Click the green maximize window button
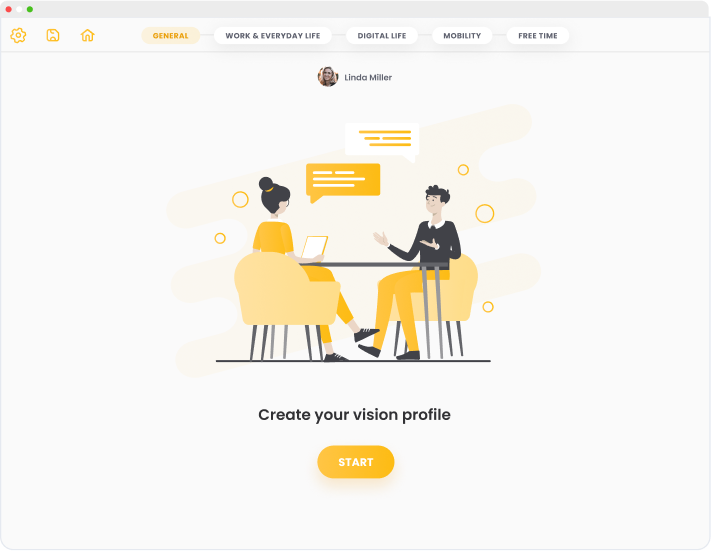The height and width of the screenshot is (551, 711). pos(30,9)
